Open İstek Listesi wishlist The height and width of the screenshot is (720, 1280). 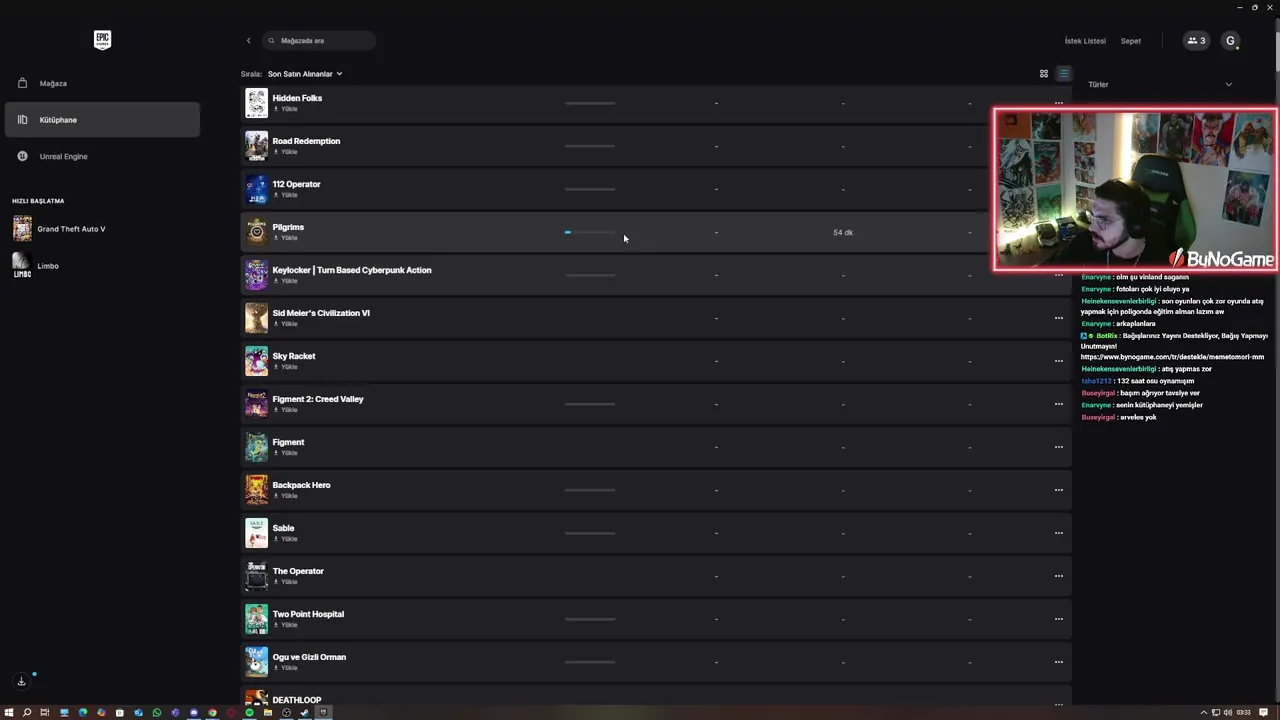(1085, 41)
